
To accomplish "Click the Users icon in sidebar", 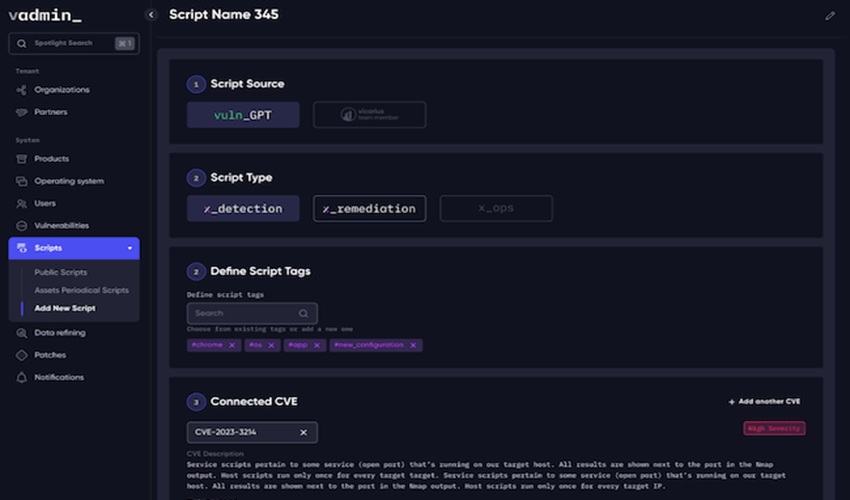I will click(22, 204).
